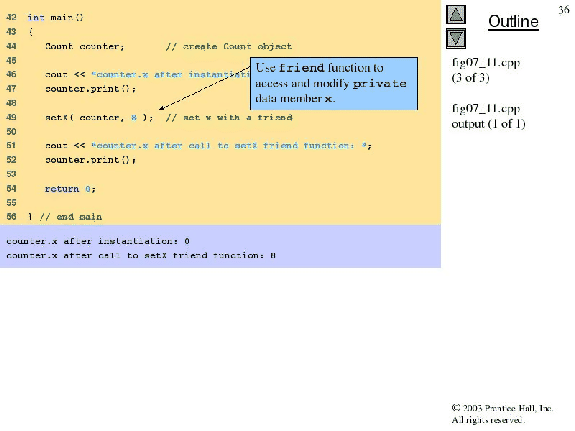Click the cout statement on line 46
Image resolution: width=575 pixels, height=431 pixels.
[x=147, y=75]
